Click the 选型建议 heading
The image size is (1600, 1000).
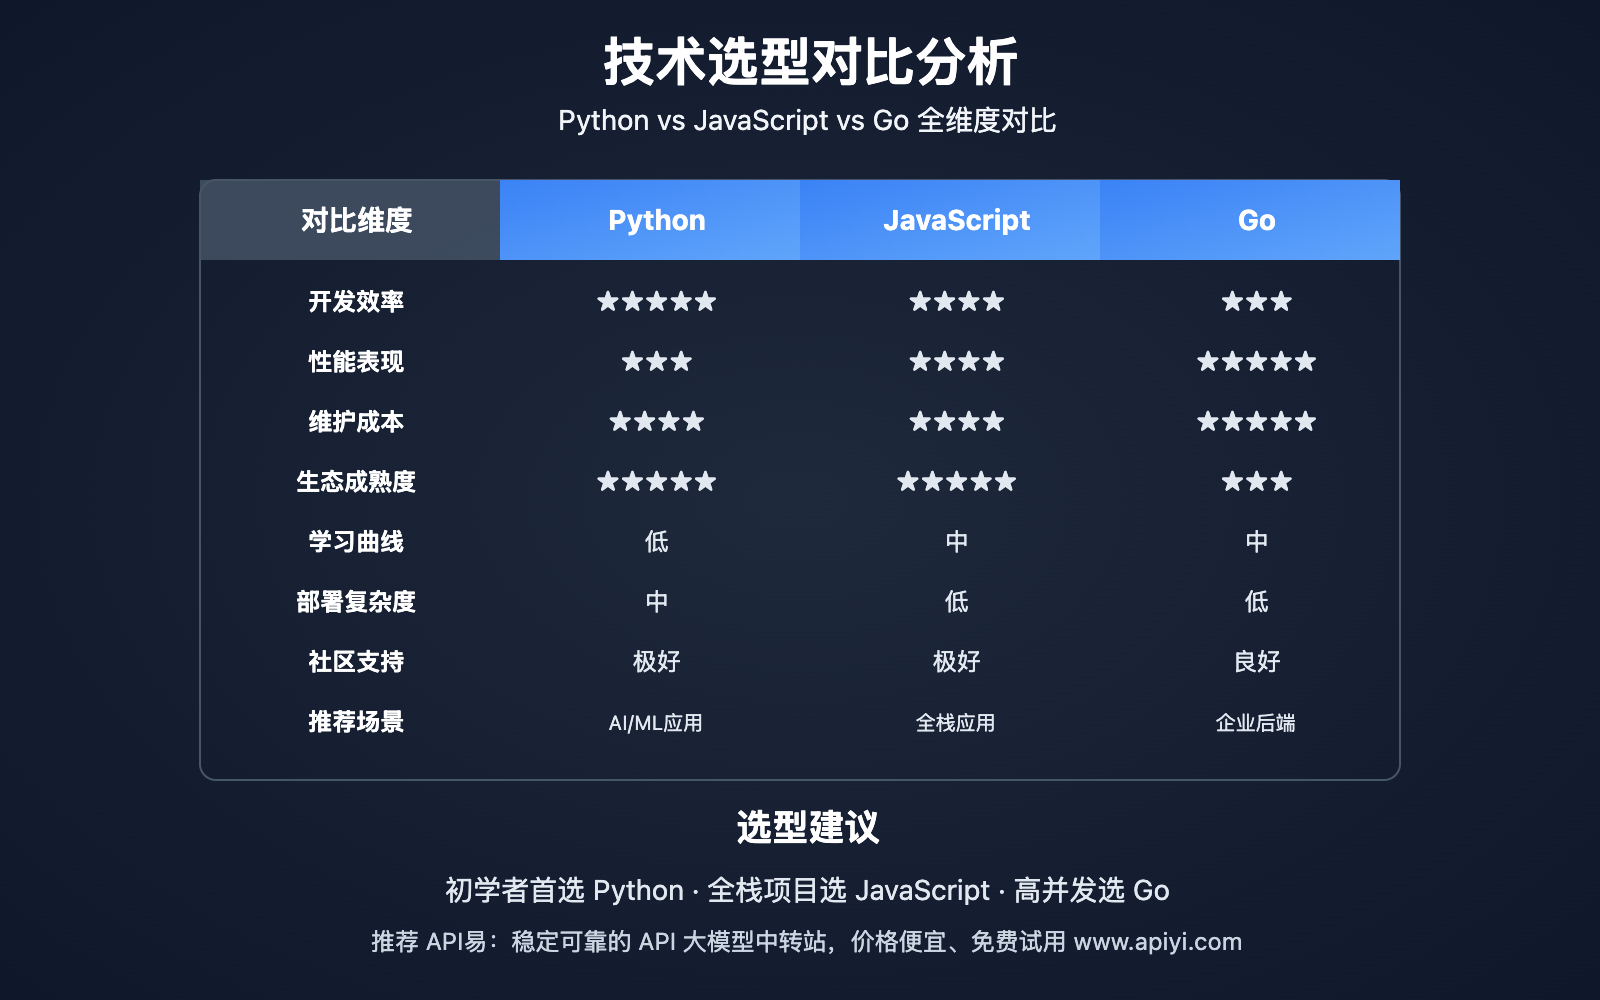coord(808,827)
